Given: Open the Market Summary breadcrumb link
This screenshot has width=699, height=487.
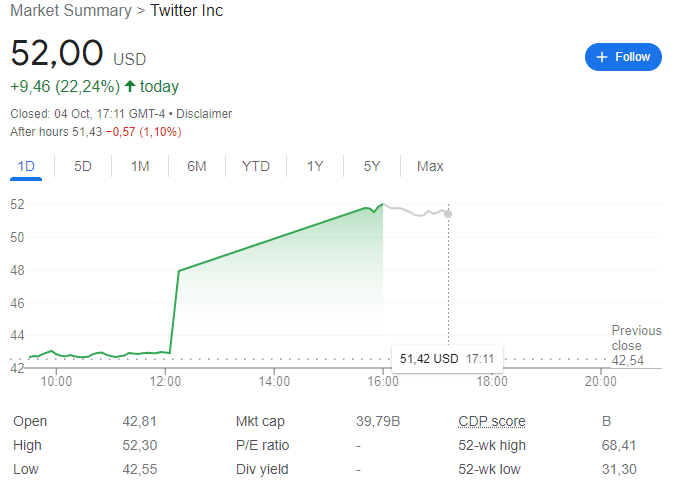Looking at the screenshot, I should [70, 11].
